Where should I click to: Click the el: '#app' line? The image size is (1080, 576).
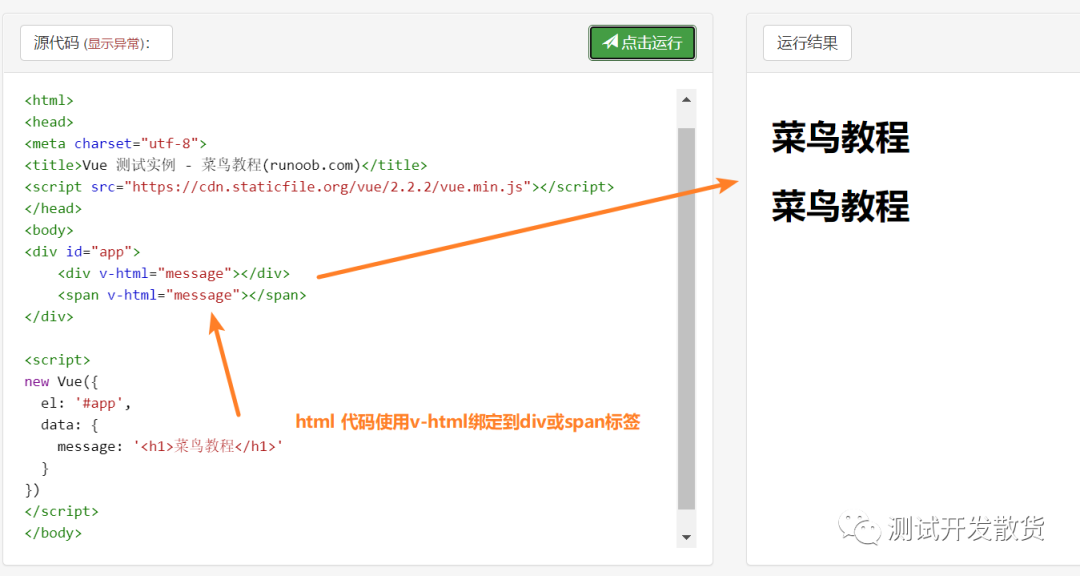[x=86, y=403]
